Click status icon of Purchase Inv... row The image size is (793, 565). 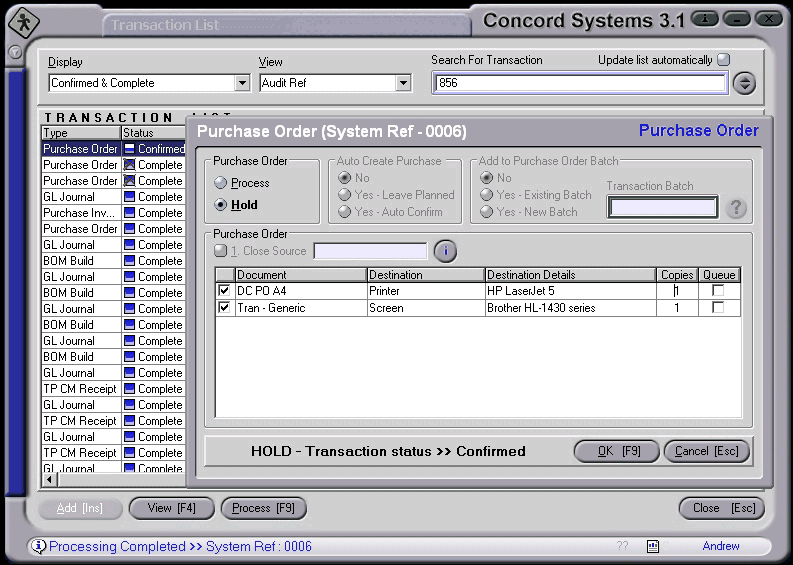[x=130, y=213]
